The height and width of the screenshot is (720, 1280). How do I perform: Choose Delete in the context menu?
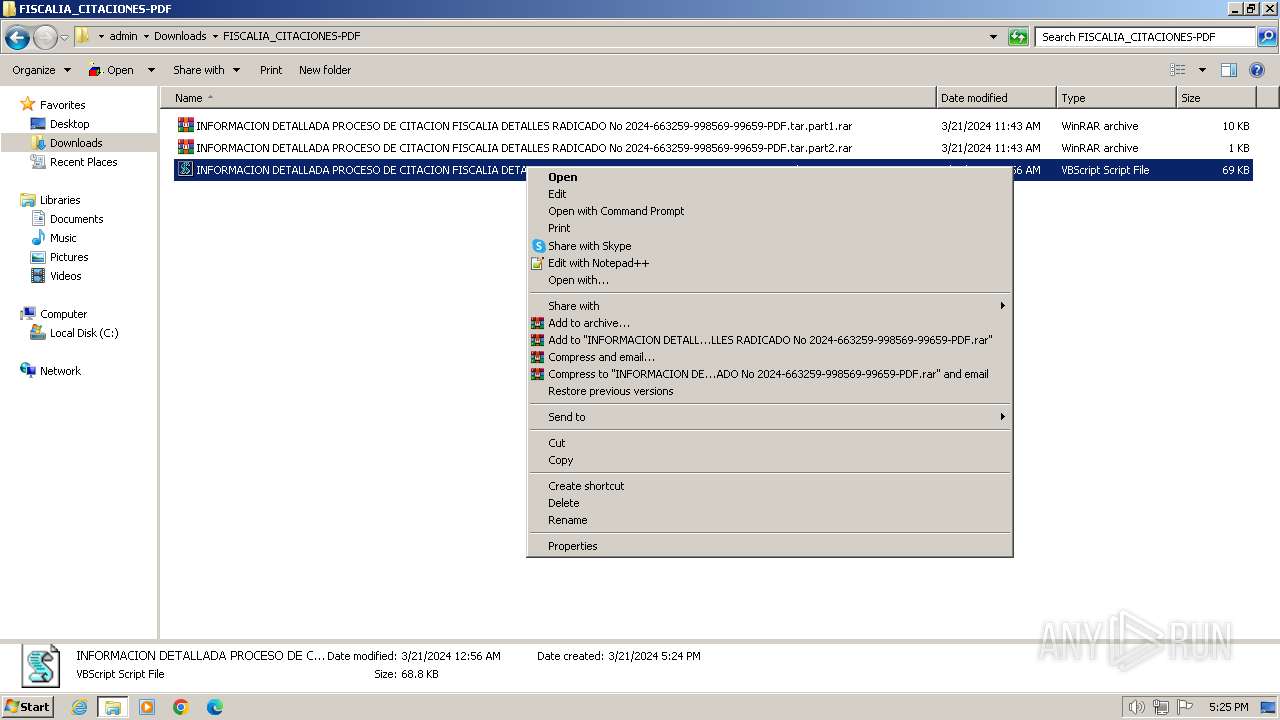pyautogui.click(x=770, y=503)
